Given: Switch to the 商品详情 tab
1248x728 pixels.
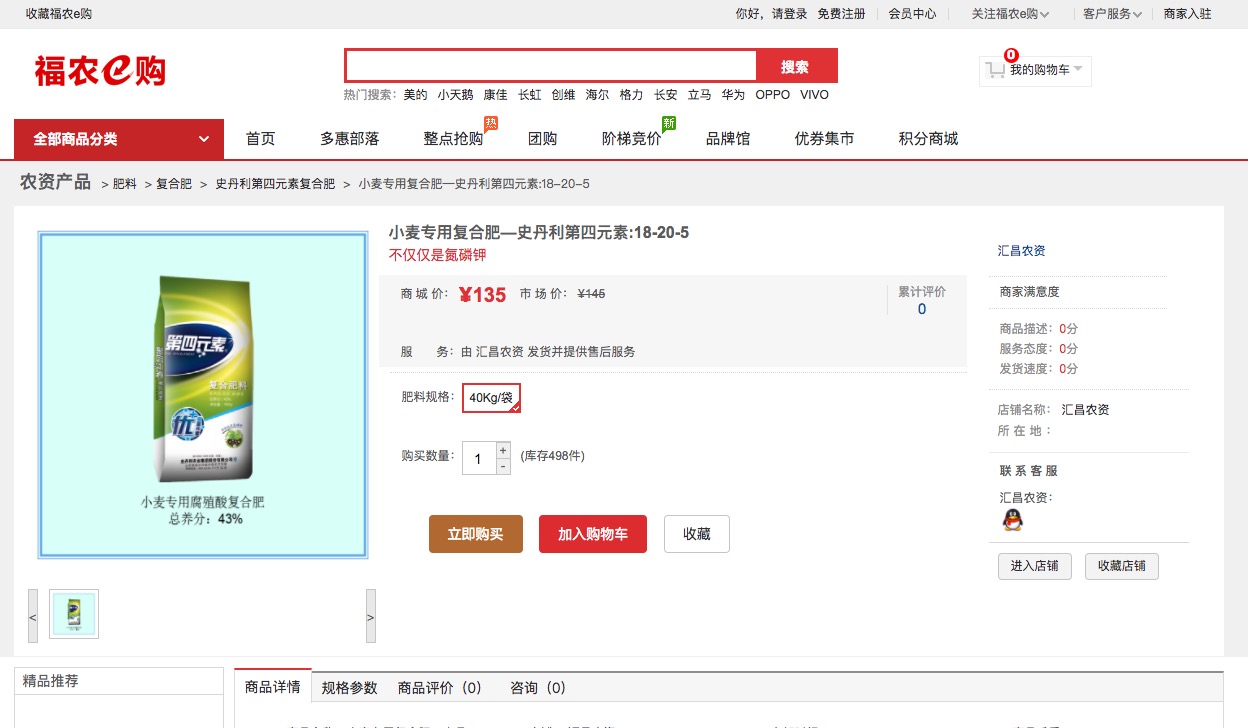Looking at the screenshot, I should click(x=273, y=687).
